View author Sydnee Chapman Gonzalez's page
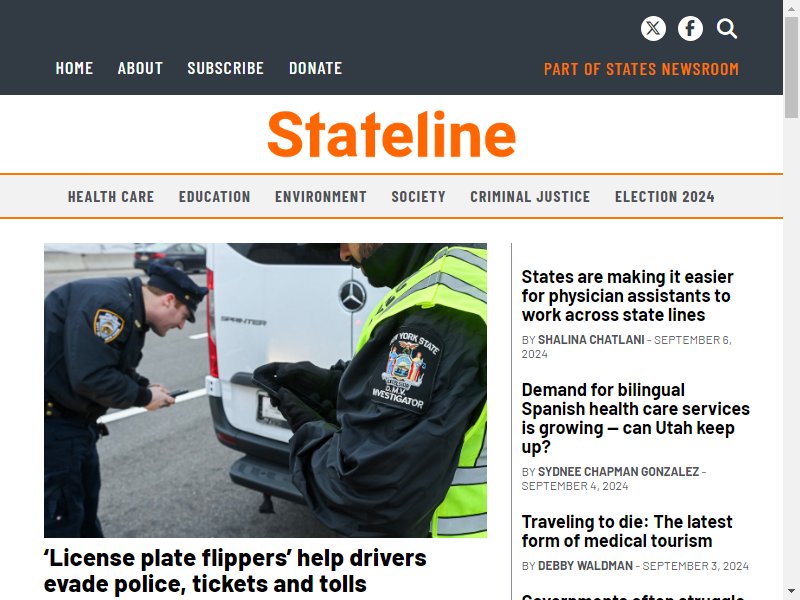This screenshot has width=800, height=600. click(618, 471)
